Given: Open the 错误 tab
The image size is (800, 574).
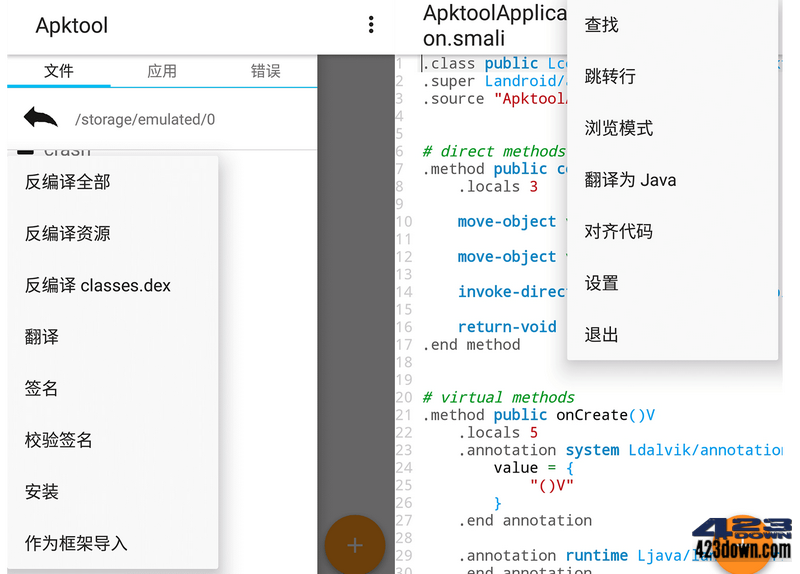Looking at the screenshot, I should (x=265, y=71).
